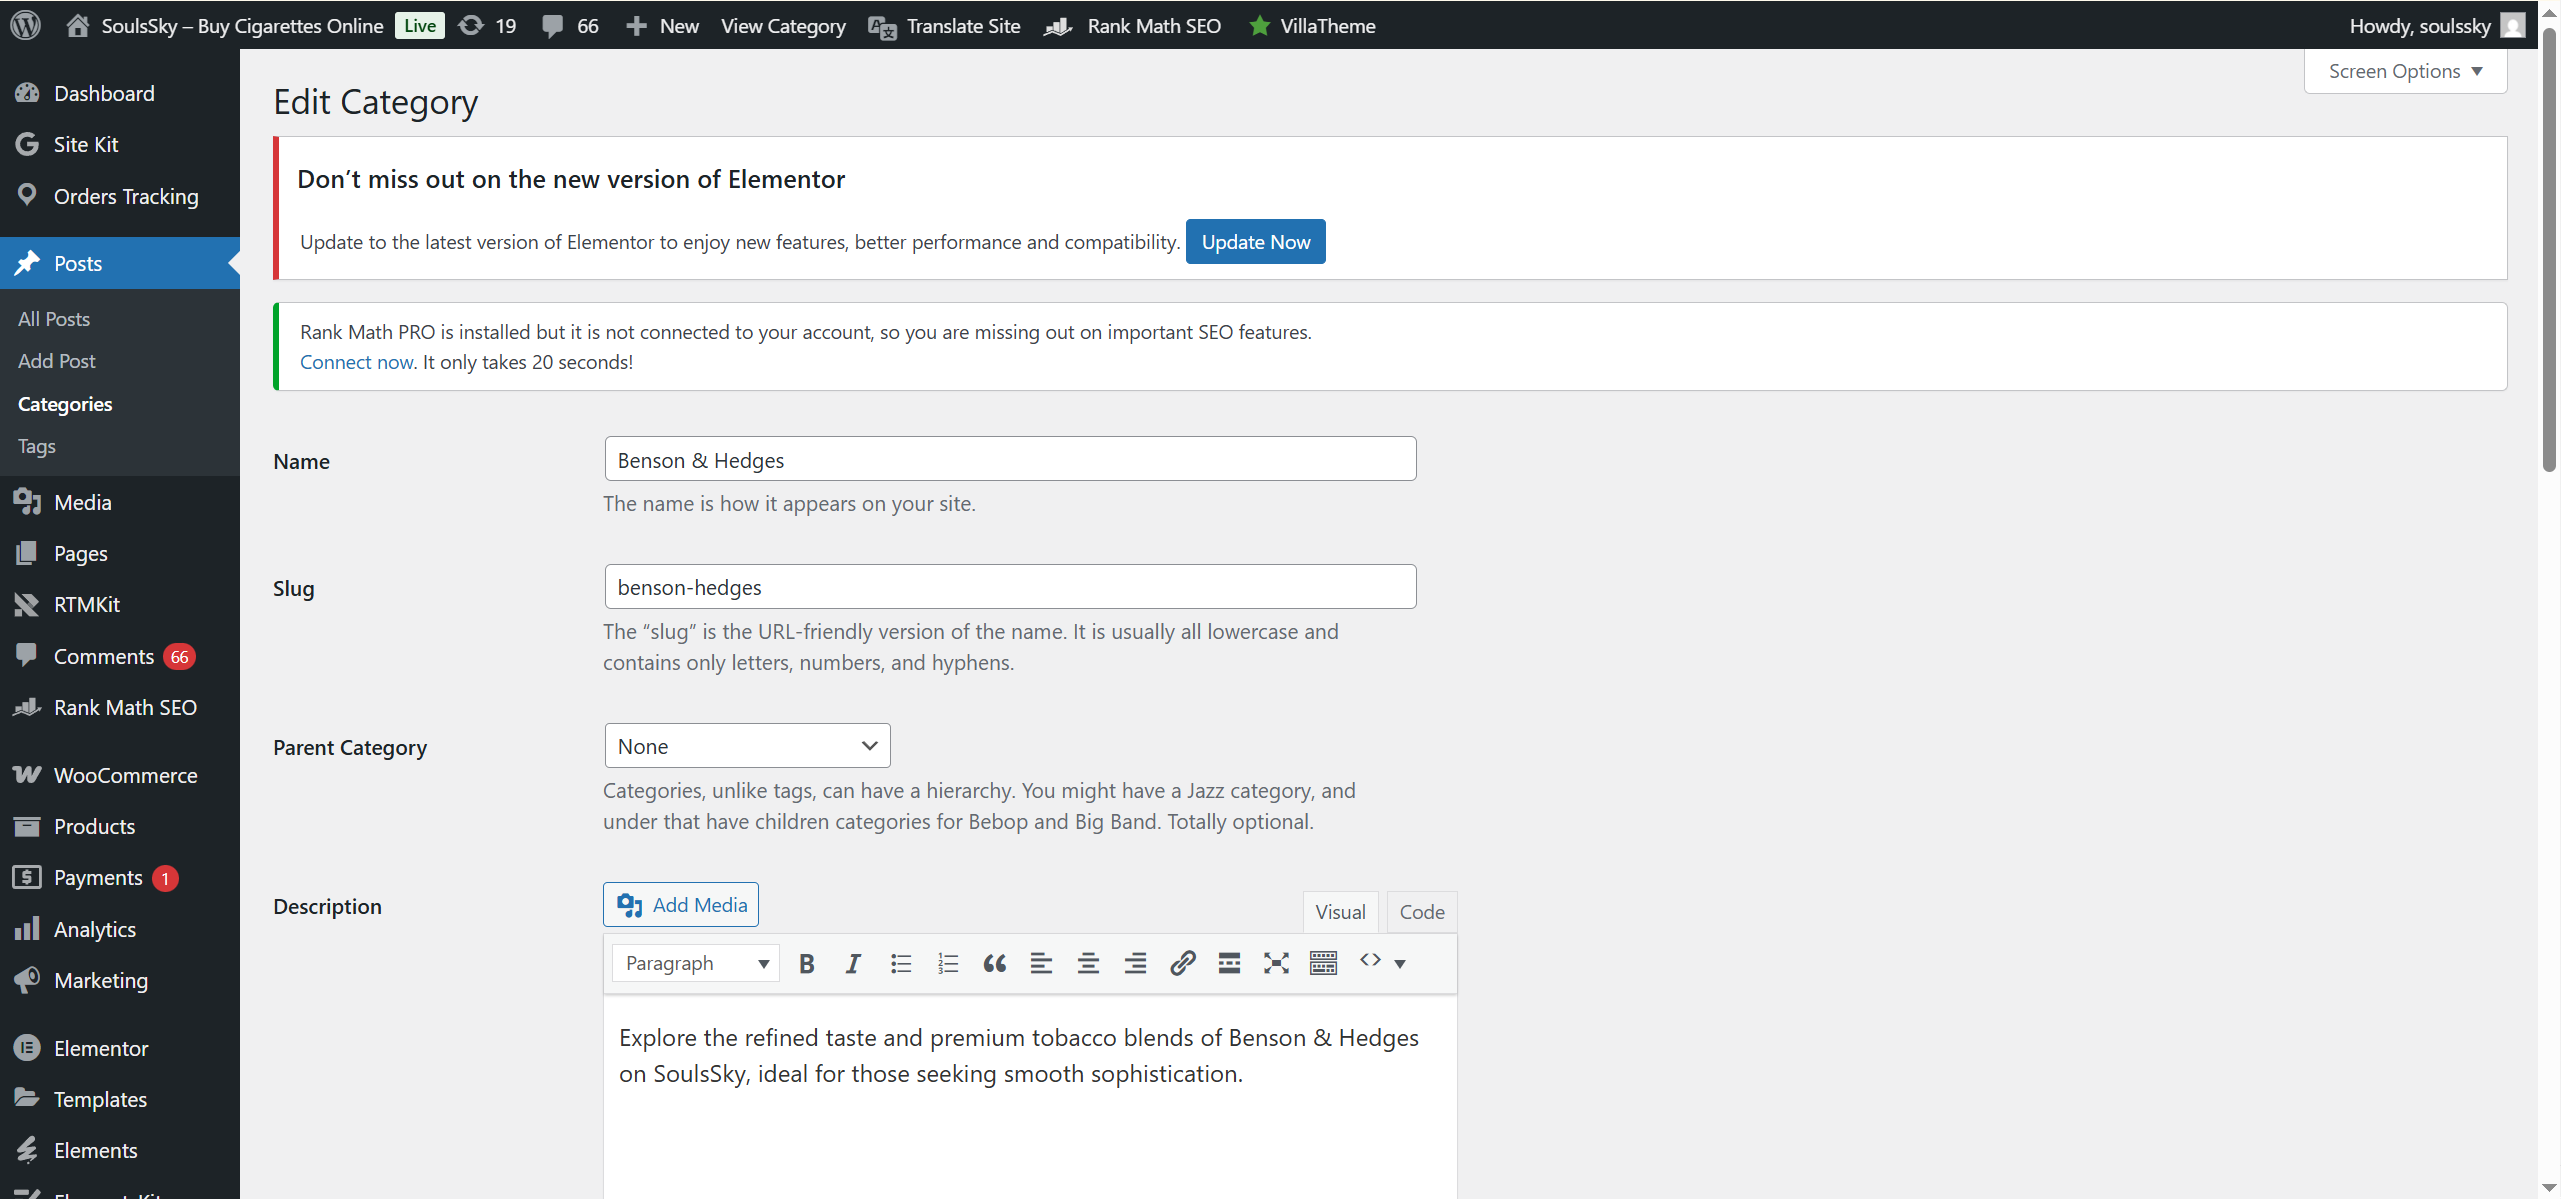Screen dimensions: 2561x1199
Task: Apply blockquote formatting
Action: [994, 963]
